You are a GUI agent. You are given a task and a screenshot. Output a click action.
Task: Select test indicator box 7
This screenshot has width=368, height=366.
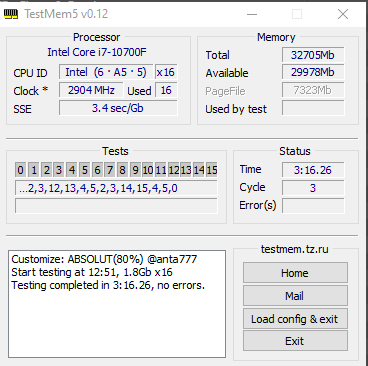(110, 170)
